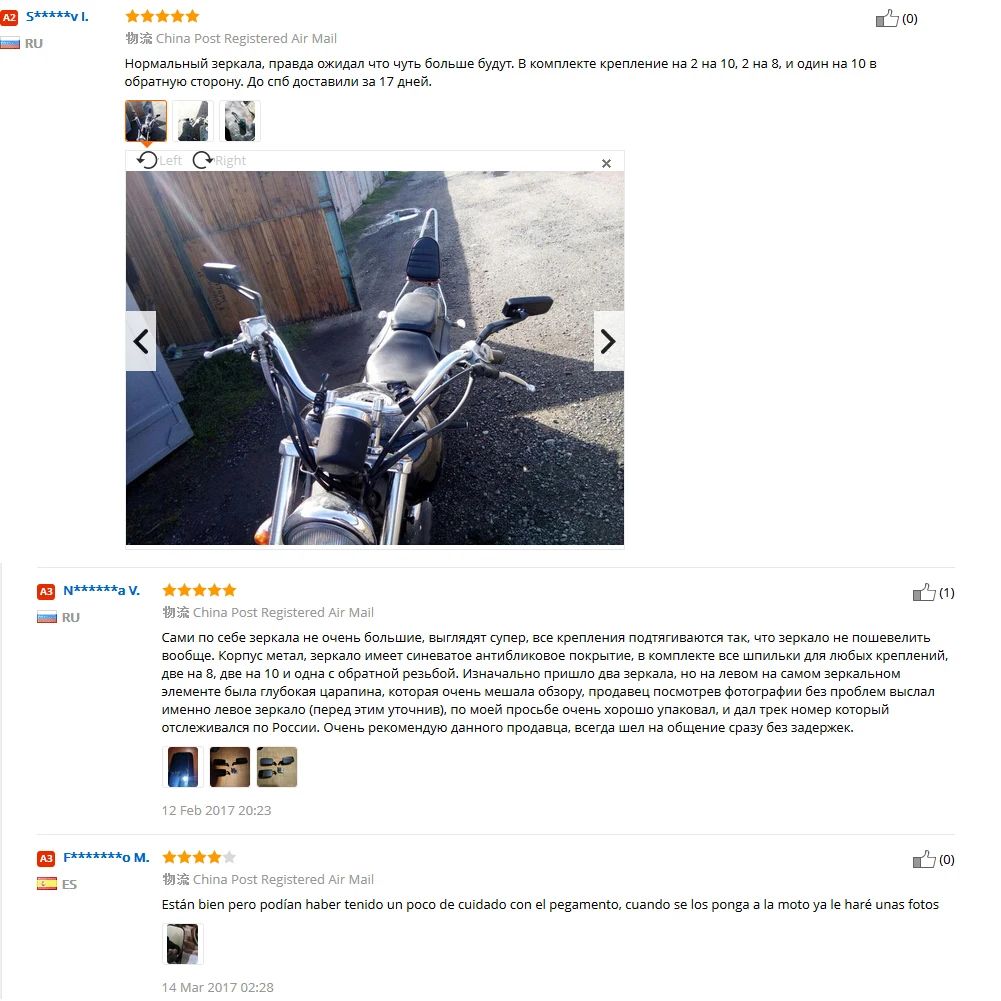The width and height of the screenshot is (1001, 1001).
Task: Click the A2 buyer level badge
Action: tap(9, 17)
